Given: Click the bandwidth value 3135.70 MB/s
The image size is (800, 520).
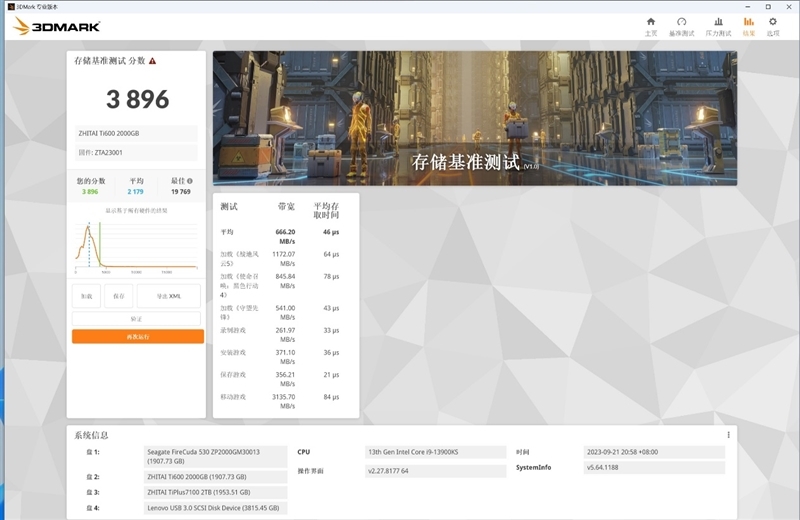Looking at the screenshot, I should coord(284,401).
